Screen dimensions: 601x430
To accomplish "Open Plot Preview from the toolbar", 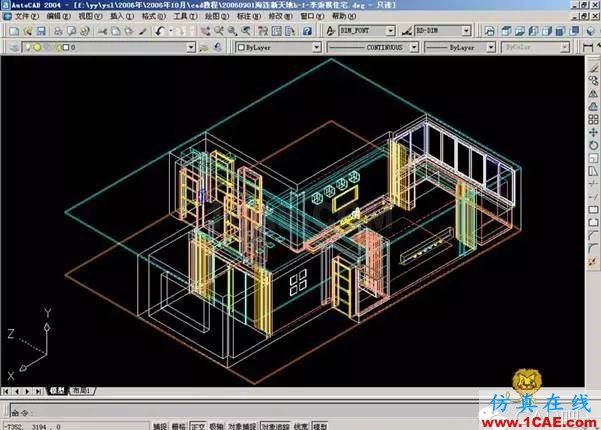I will pyautogui.click(x=71, y=31).
